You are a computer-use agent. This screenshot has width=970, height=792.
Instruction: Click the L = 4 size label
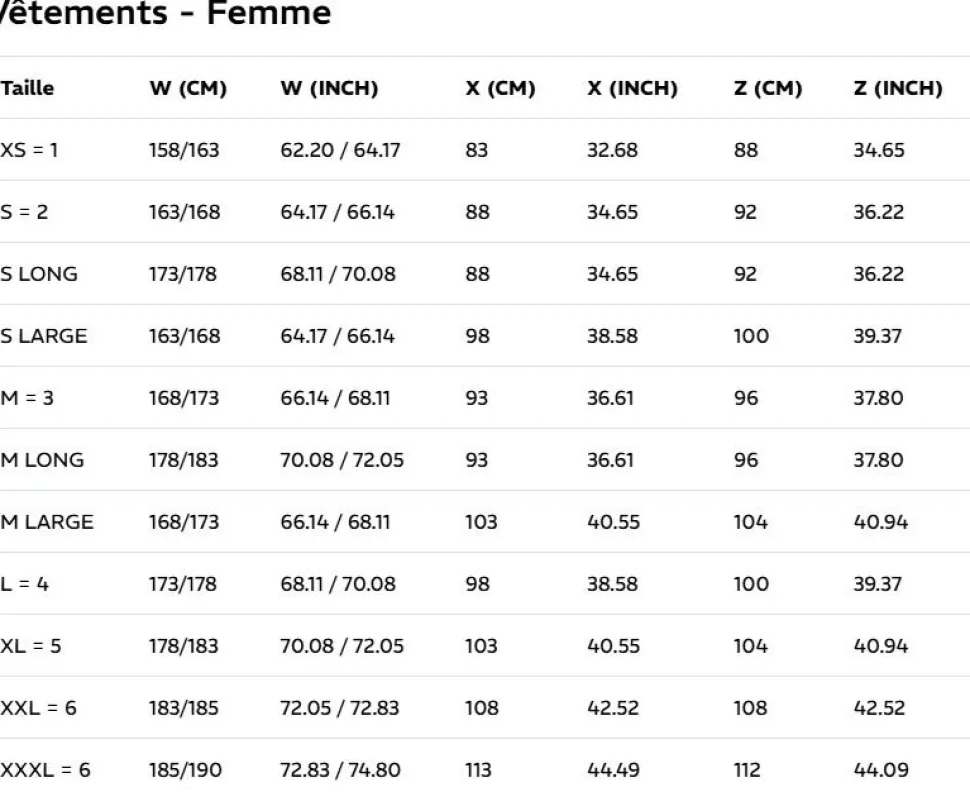(25, 583)
